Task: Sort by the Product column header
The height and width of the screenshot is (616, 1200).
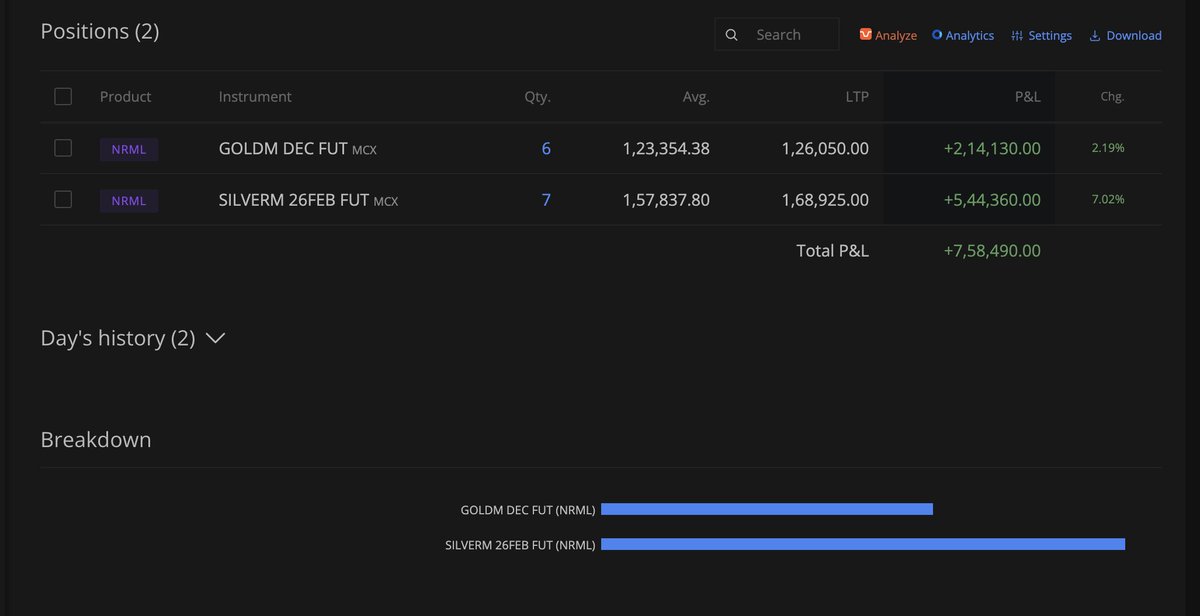Action: coord(126,97)
